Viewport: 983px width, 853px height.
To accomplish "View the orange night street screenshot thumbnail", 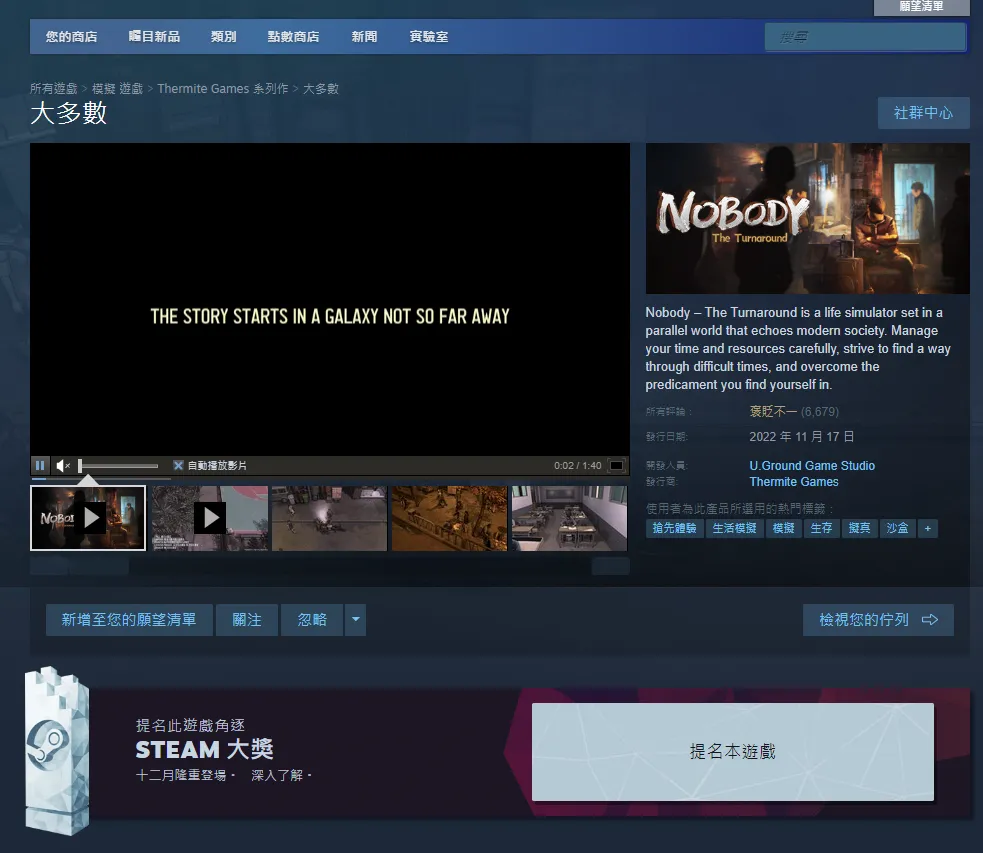I will coord(449,518).
